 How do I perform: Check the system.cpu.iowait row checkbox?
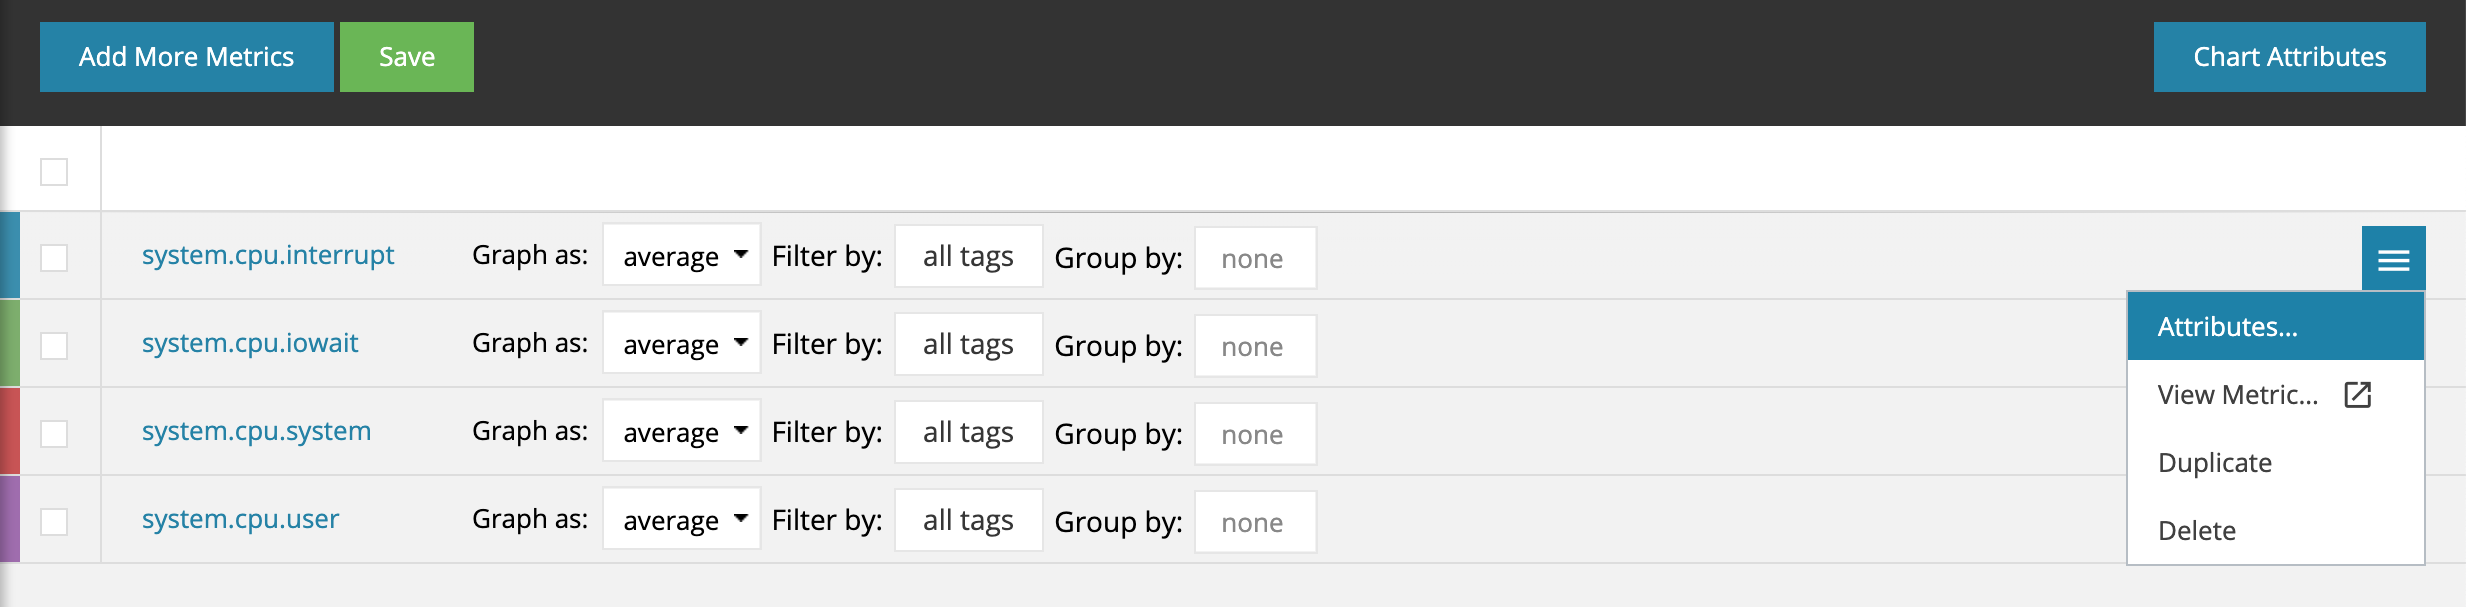coord(54,346)
